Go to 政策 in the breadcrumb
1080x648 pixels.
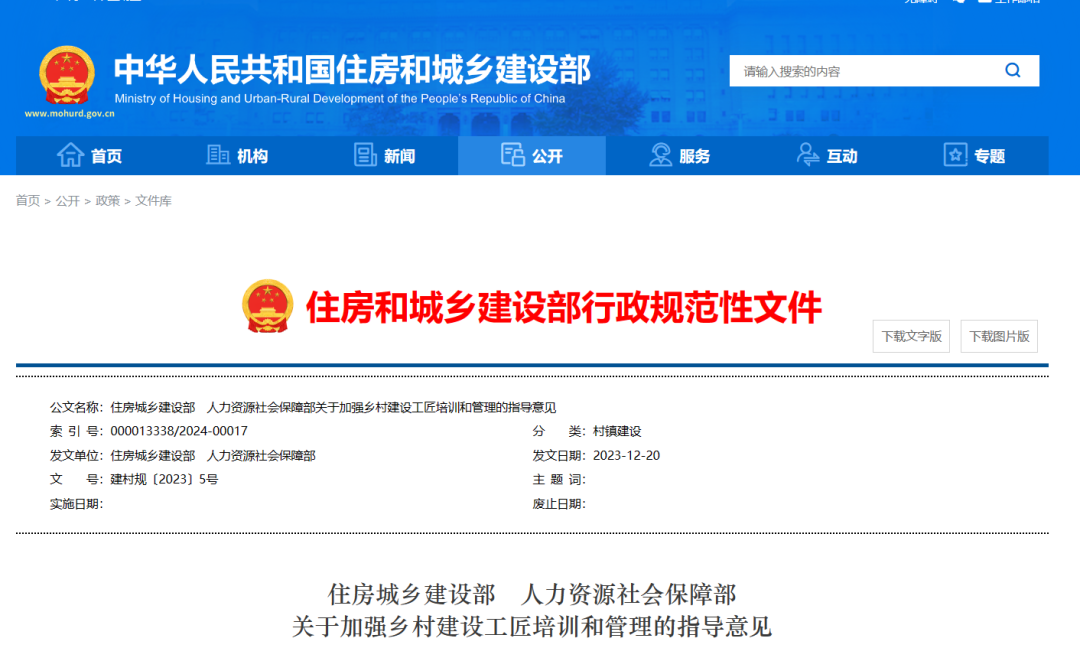tap(107, 200)
